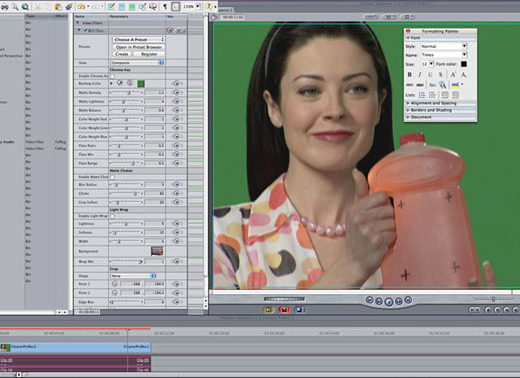
Task: Click the first Lists icon in Formatting Palette
Action: coord(422,95)
